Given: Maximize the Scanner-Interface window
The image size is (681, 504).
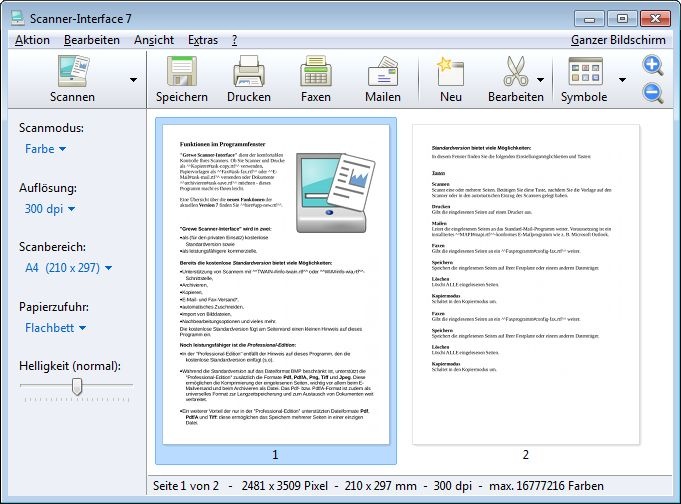Looking at the screenshot, I should coord(622,19).
